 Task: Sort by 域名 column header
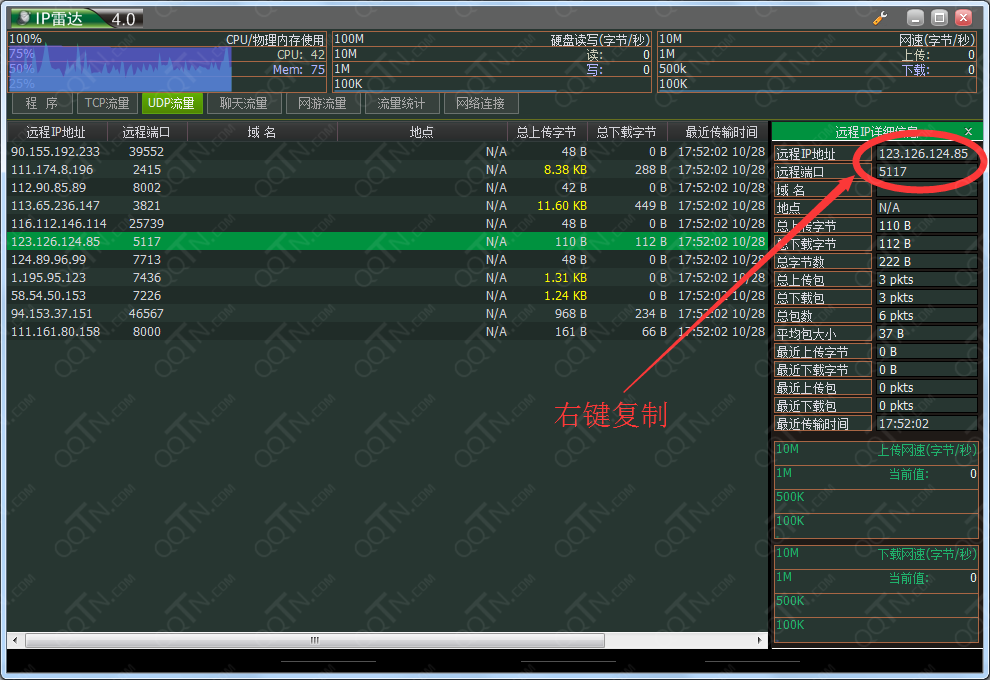pos(262,132)
